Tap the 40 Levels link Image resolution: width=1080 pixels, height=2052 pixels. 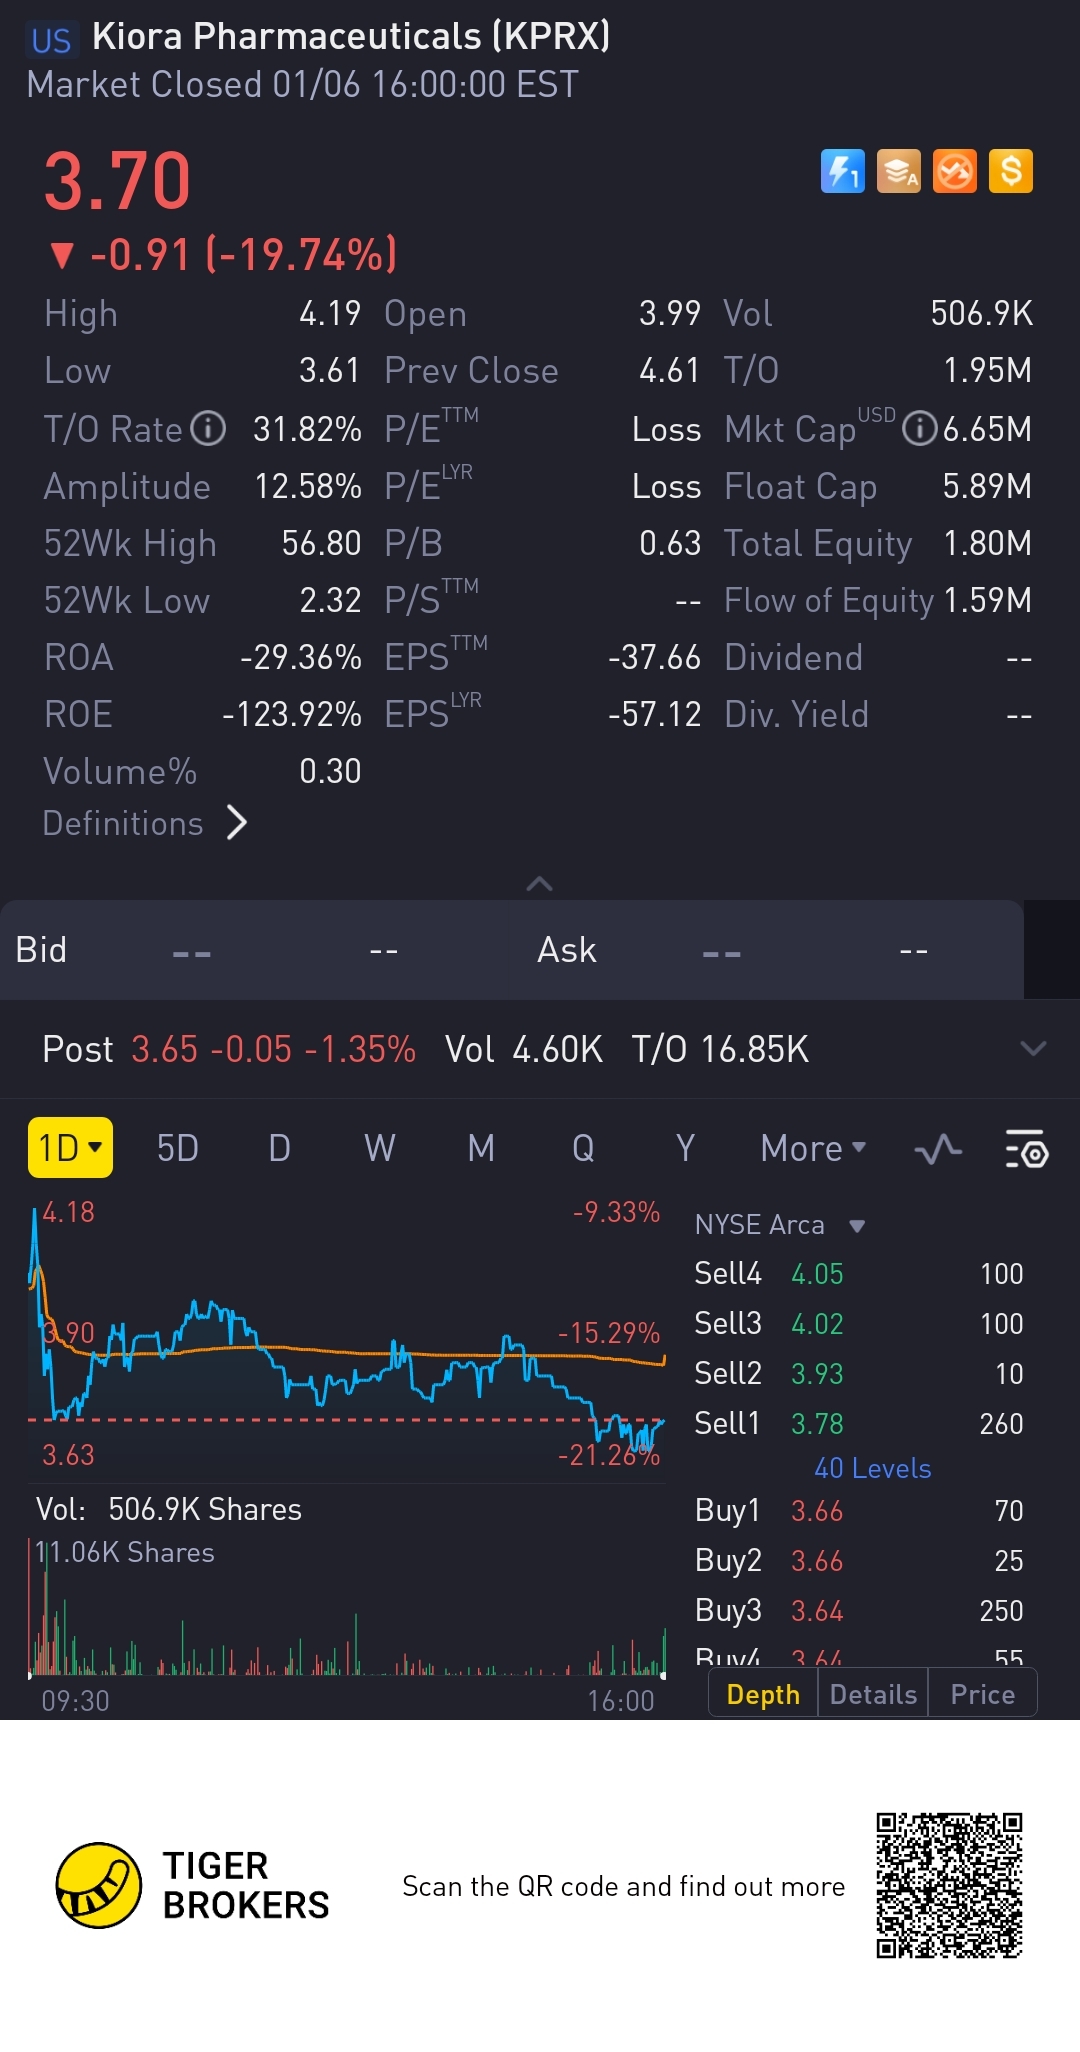tap(872, 1468)
